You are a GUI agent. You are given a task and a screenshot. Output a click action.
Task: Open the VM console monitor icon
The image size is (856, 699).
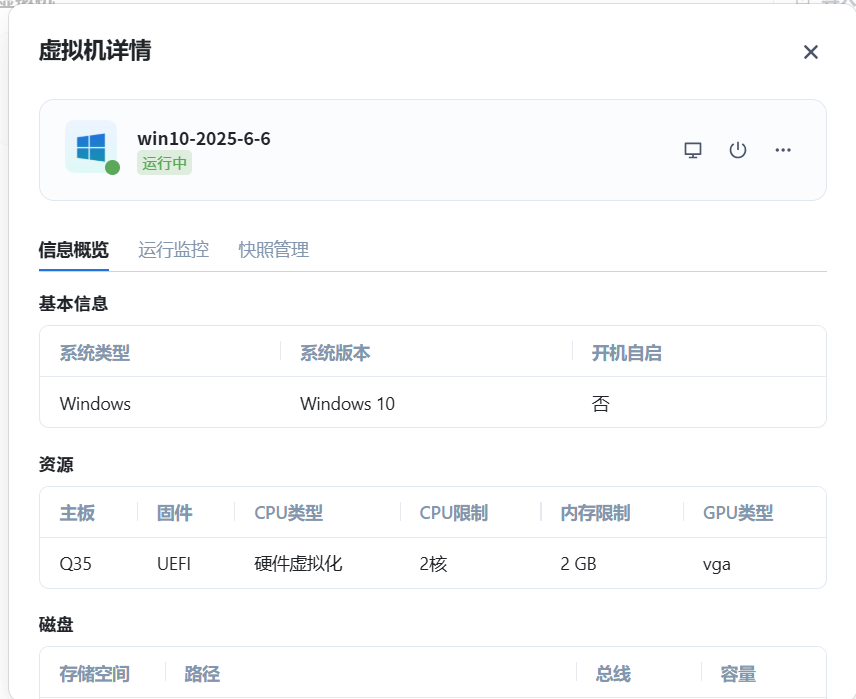(x=693, y=150)
